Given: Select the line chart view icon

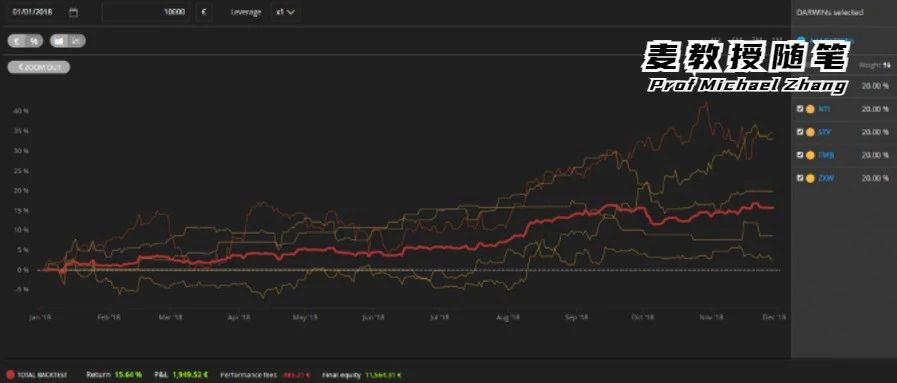Looking at the screenshot, I should click(77, 41).
